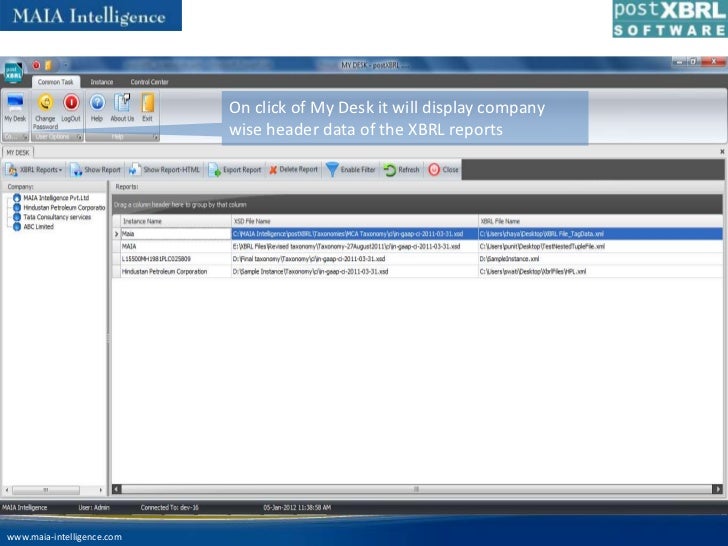This screenshot has width=728, height=546.
Task: Click the www.maia-intelligence.com link
Action: (64, 537)
